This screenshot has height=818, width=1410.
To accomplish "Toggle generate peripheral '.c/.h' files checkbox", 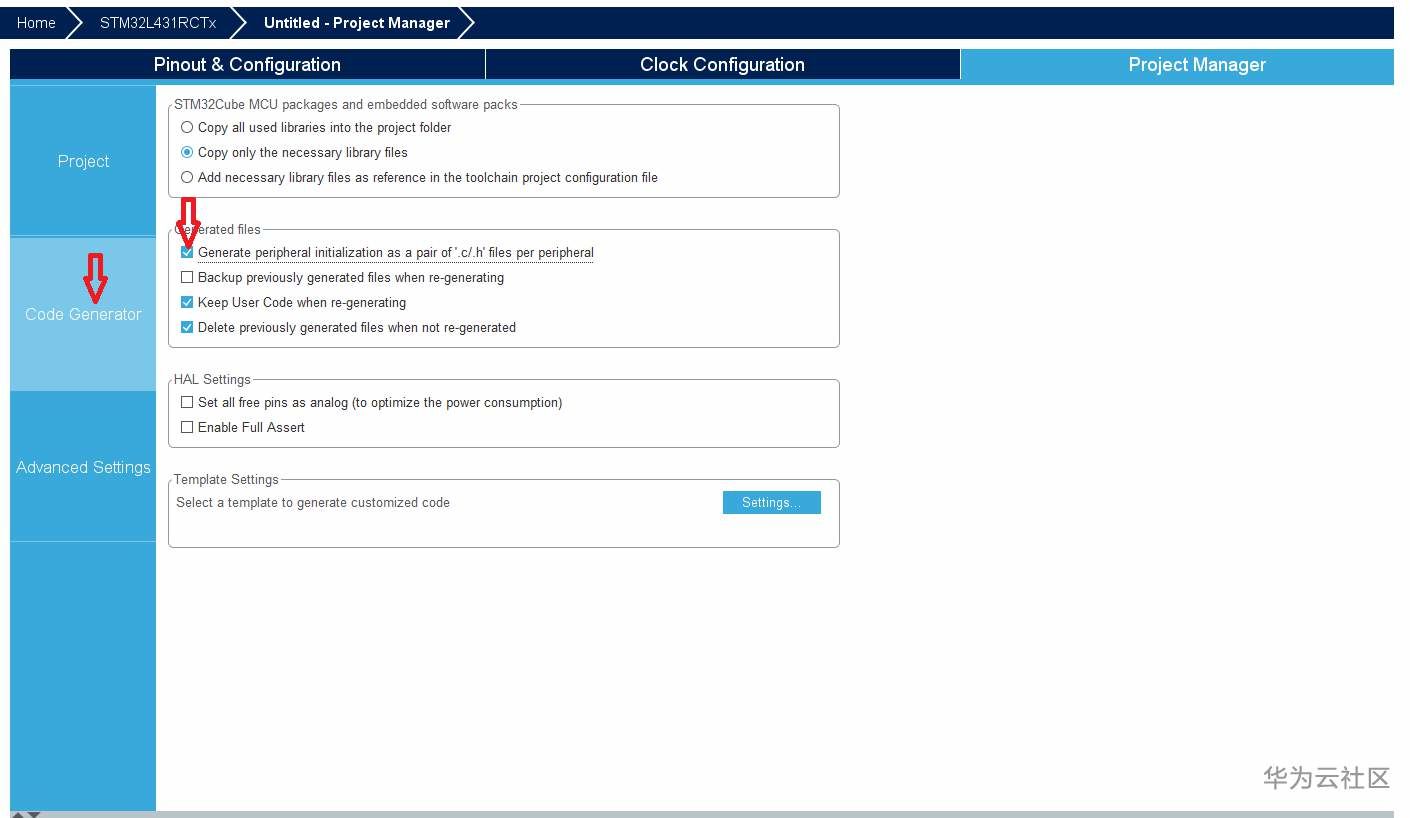I will (187, 253).
